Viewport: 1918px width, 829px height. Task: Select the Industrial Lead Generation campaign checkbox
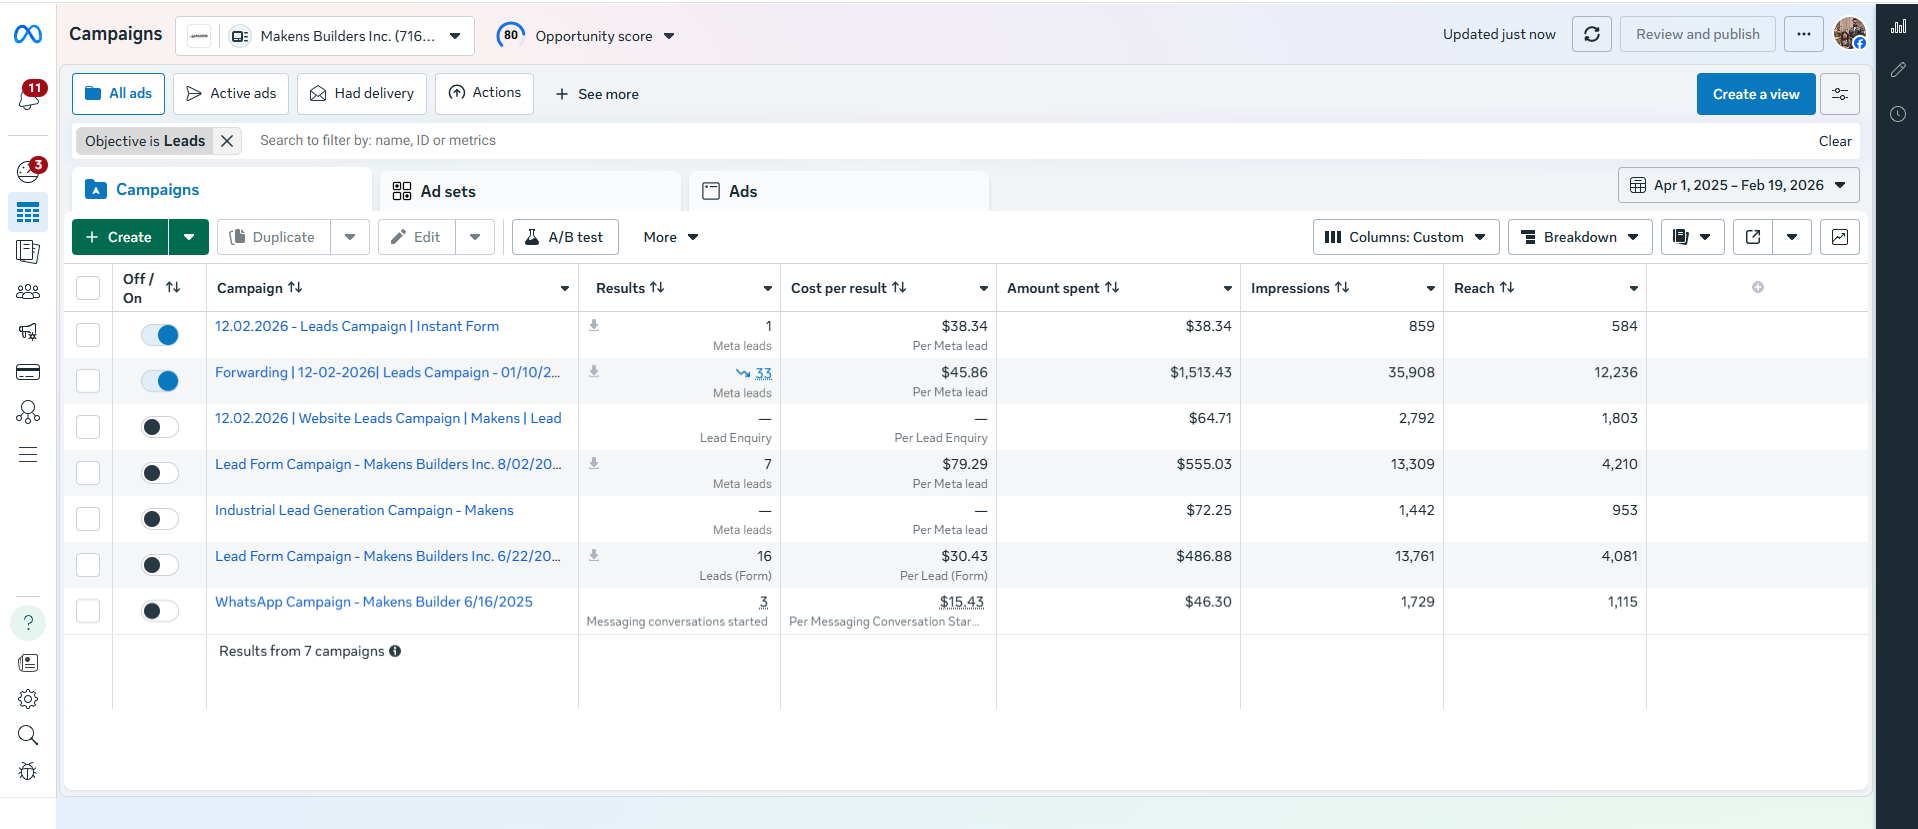pos(88,519)
